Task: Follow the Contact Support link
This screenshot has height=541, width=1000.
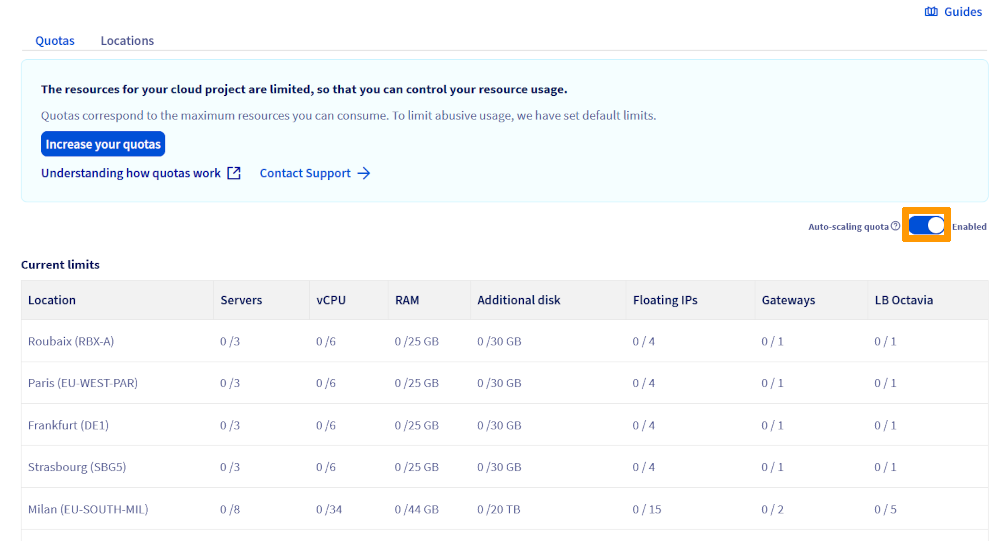Action: 305,173
